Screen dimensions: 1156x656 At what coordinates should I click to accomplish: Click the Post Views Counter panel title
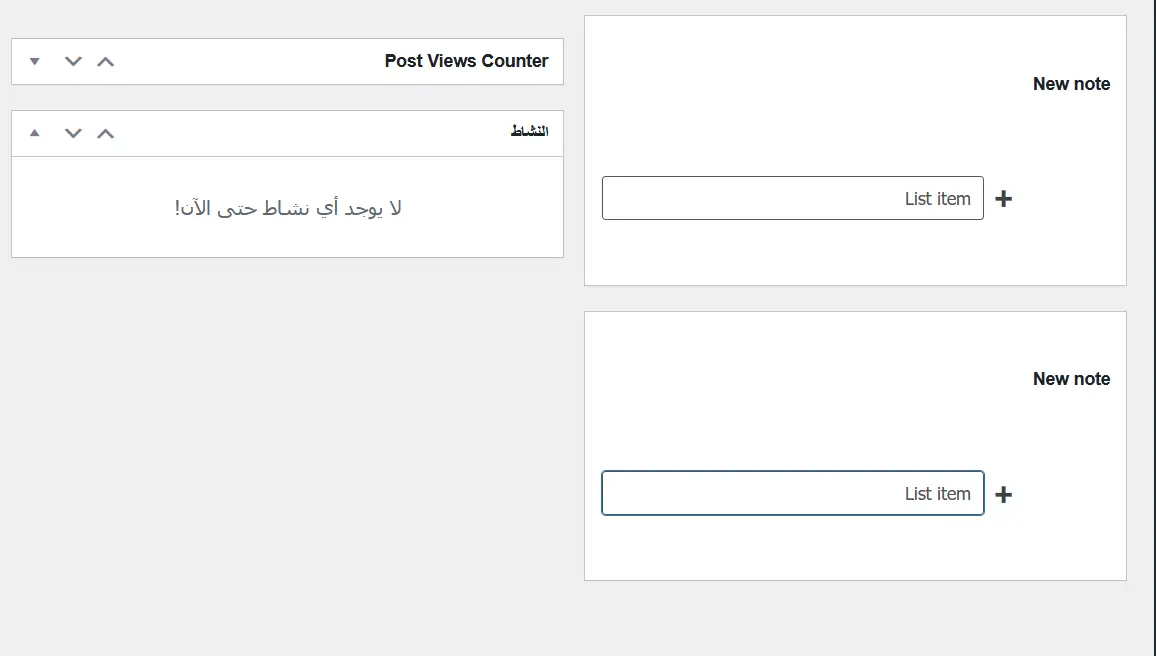[x=466, y=61]
